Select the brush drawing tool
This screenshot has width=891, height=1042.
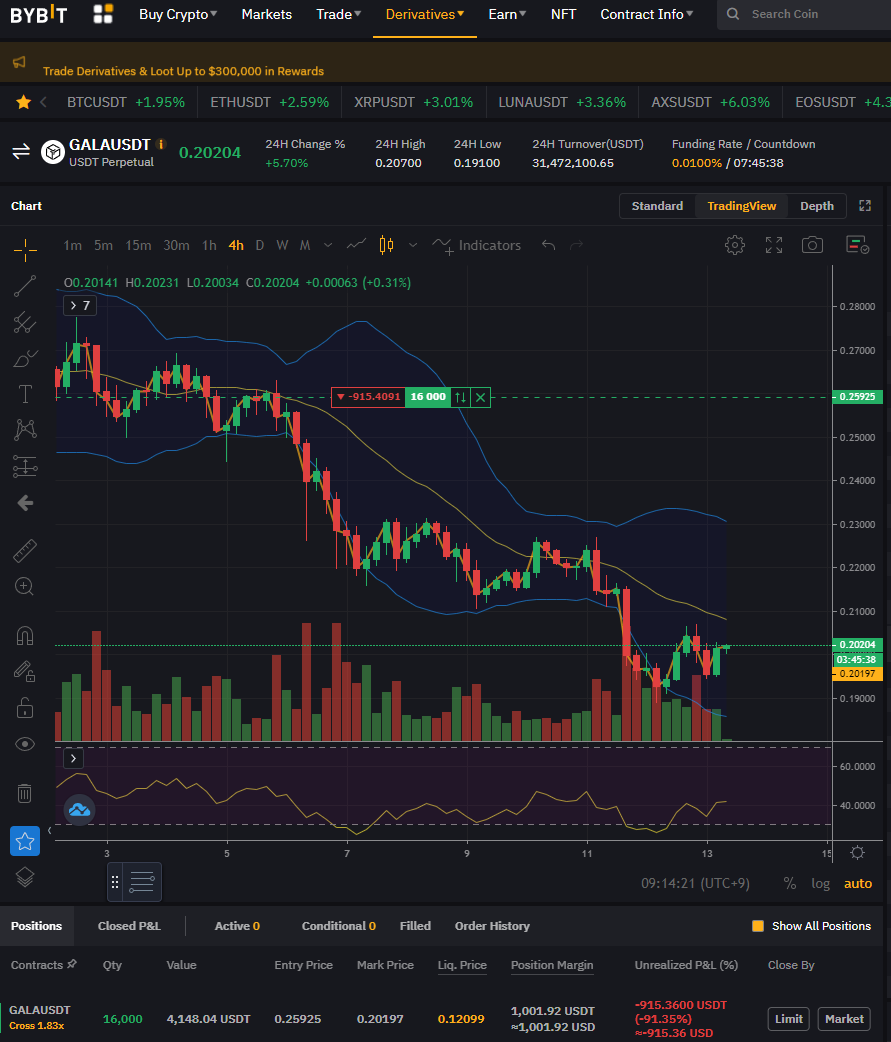pyautogui.click(x=25, y=358)
